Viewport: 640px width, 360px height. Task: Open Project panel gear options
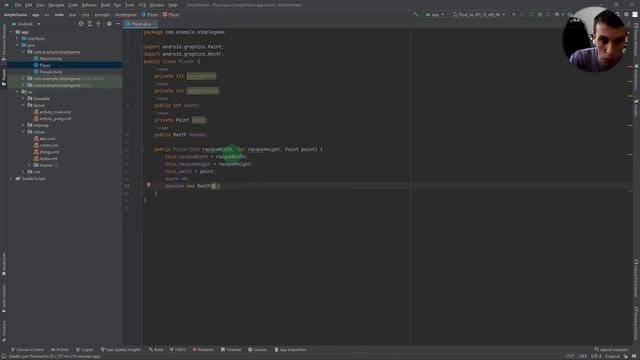pos(109,24)
